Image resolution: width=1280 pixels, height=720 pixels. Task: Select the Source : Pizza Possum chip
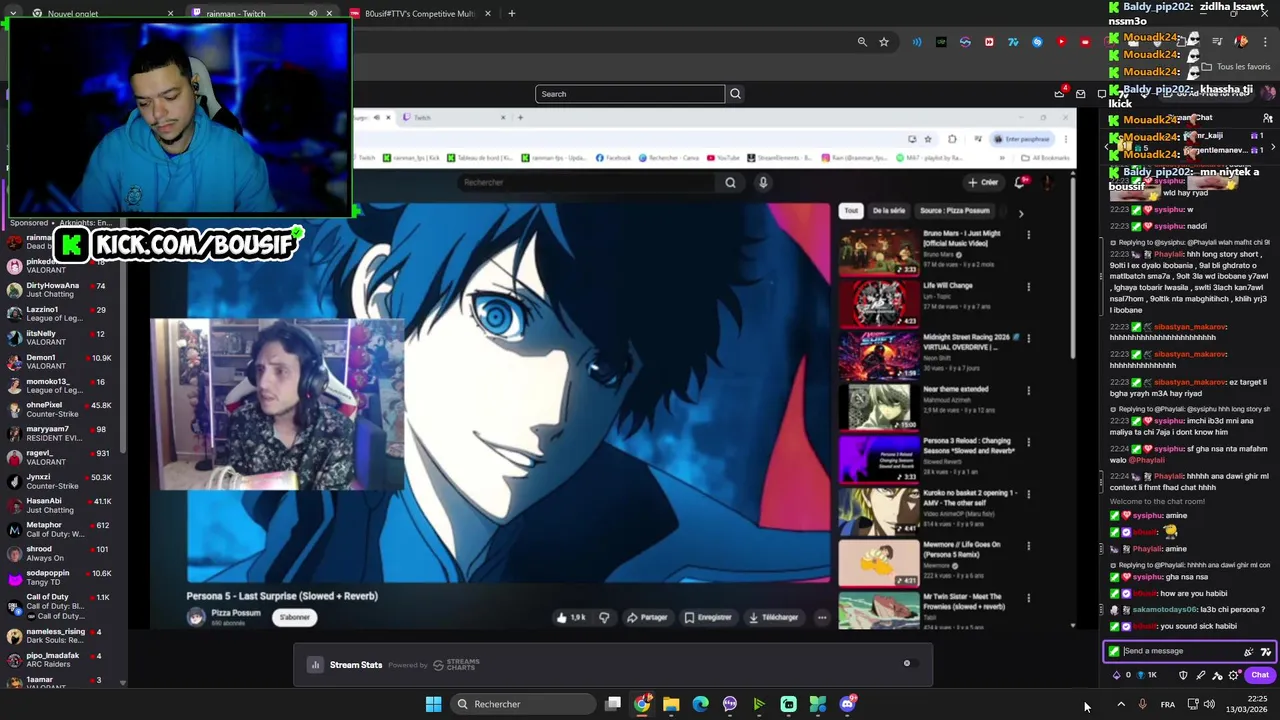point(955,211)
